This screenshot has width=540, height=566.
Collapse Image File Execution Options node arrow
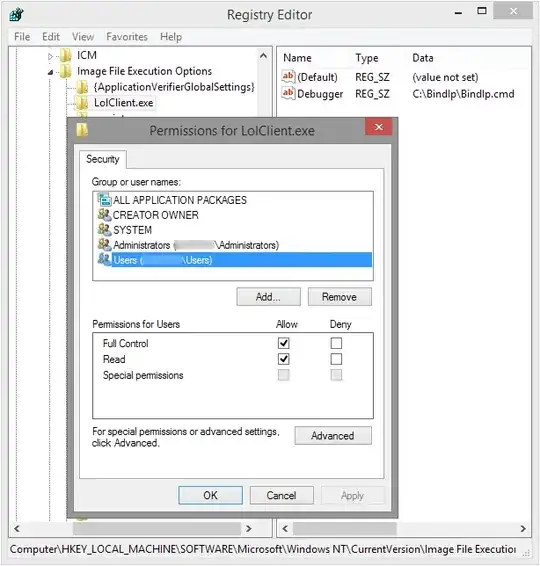coord(51,73)
